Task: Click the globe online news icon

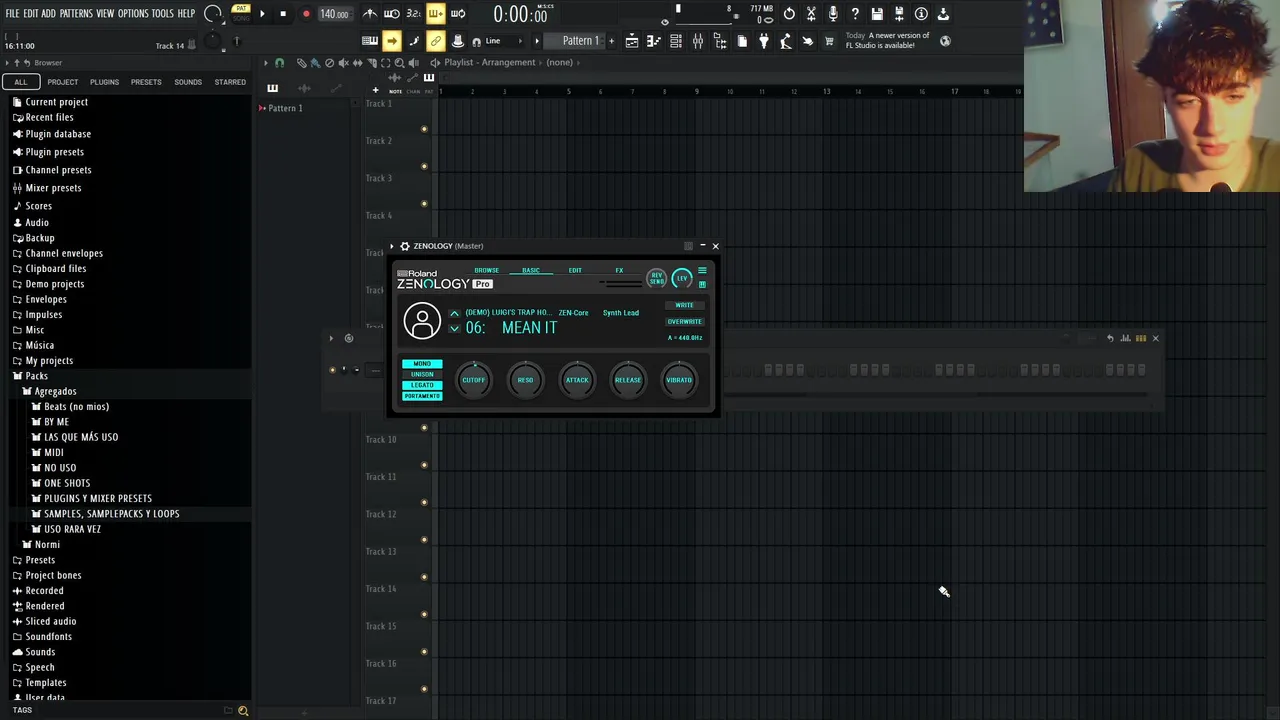Action: [x=945, y=41]
